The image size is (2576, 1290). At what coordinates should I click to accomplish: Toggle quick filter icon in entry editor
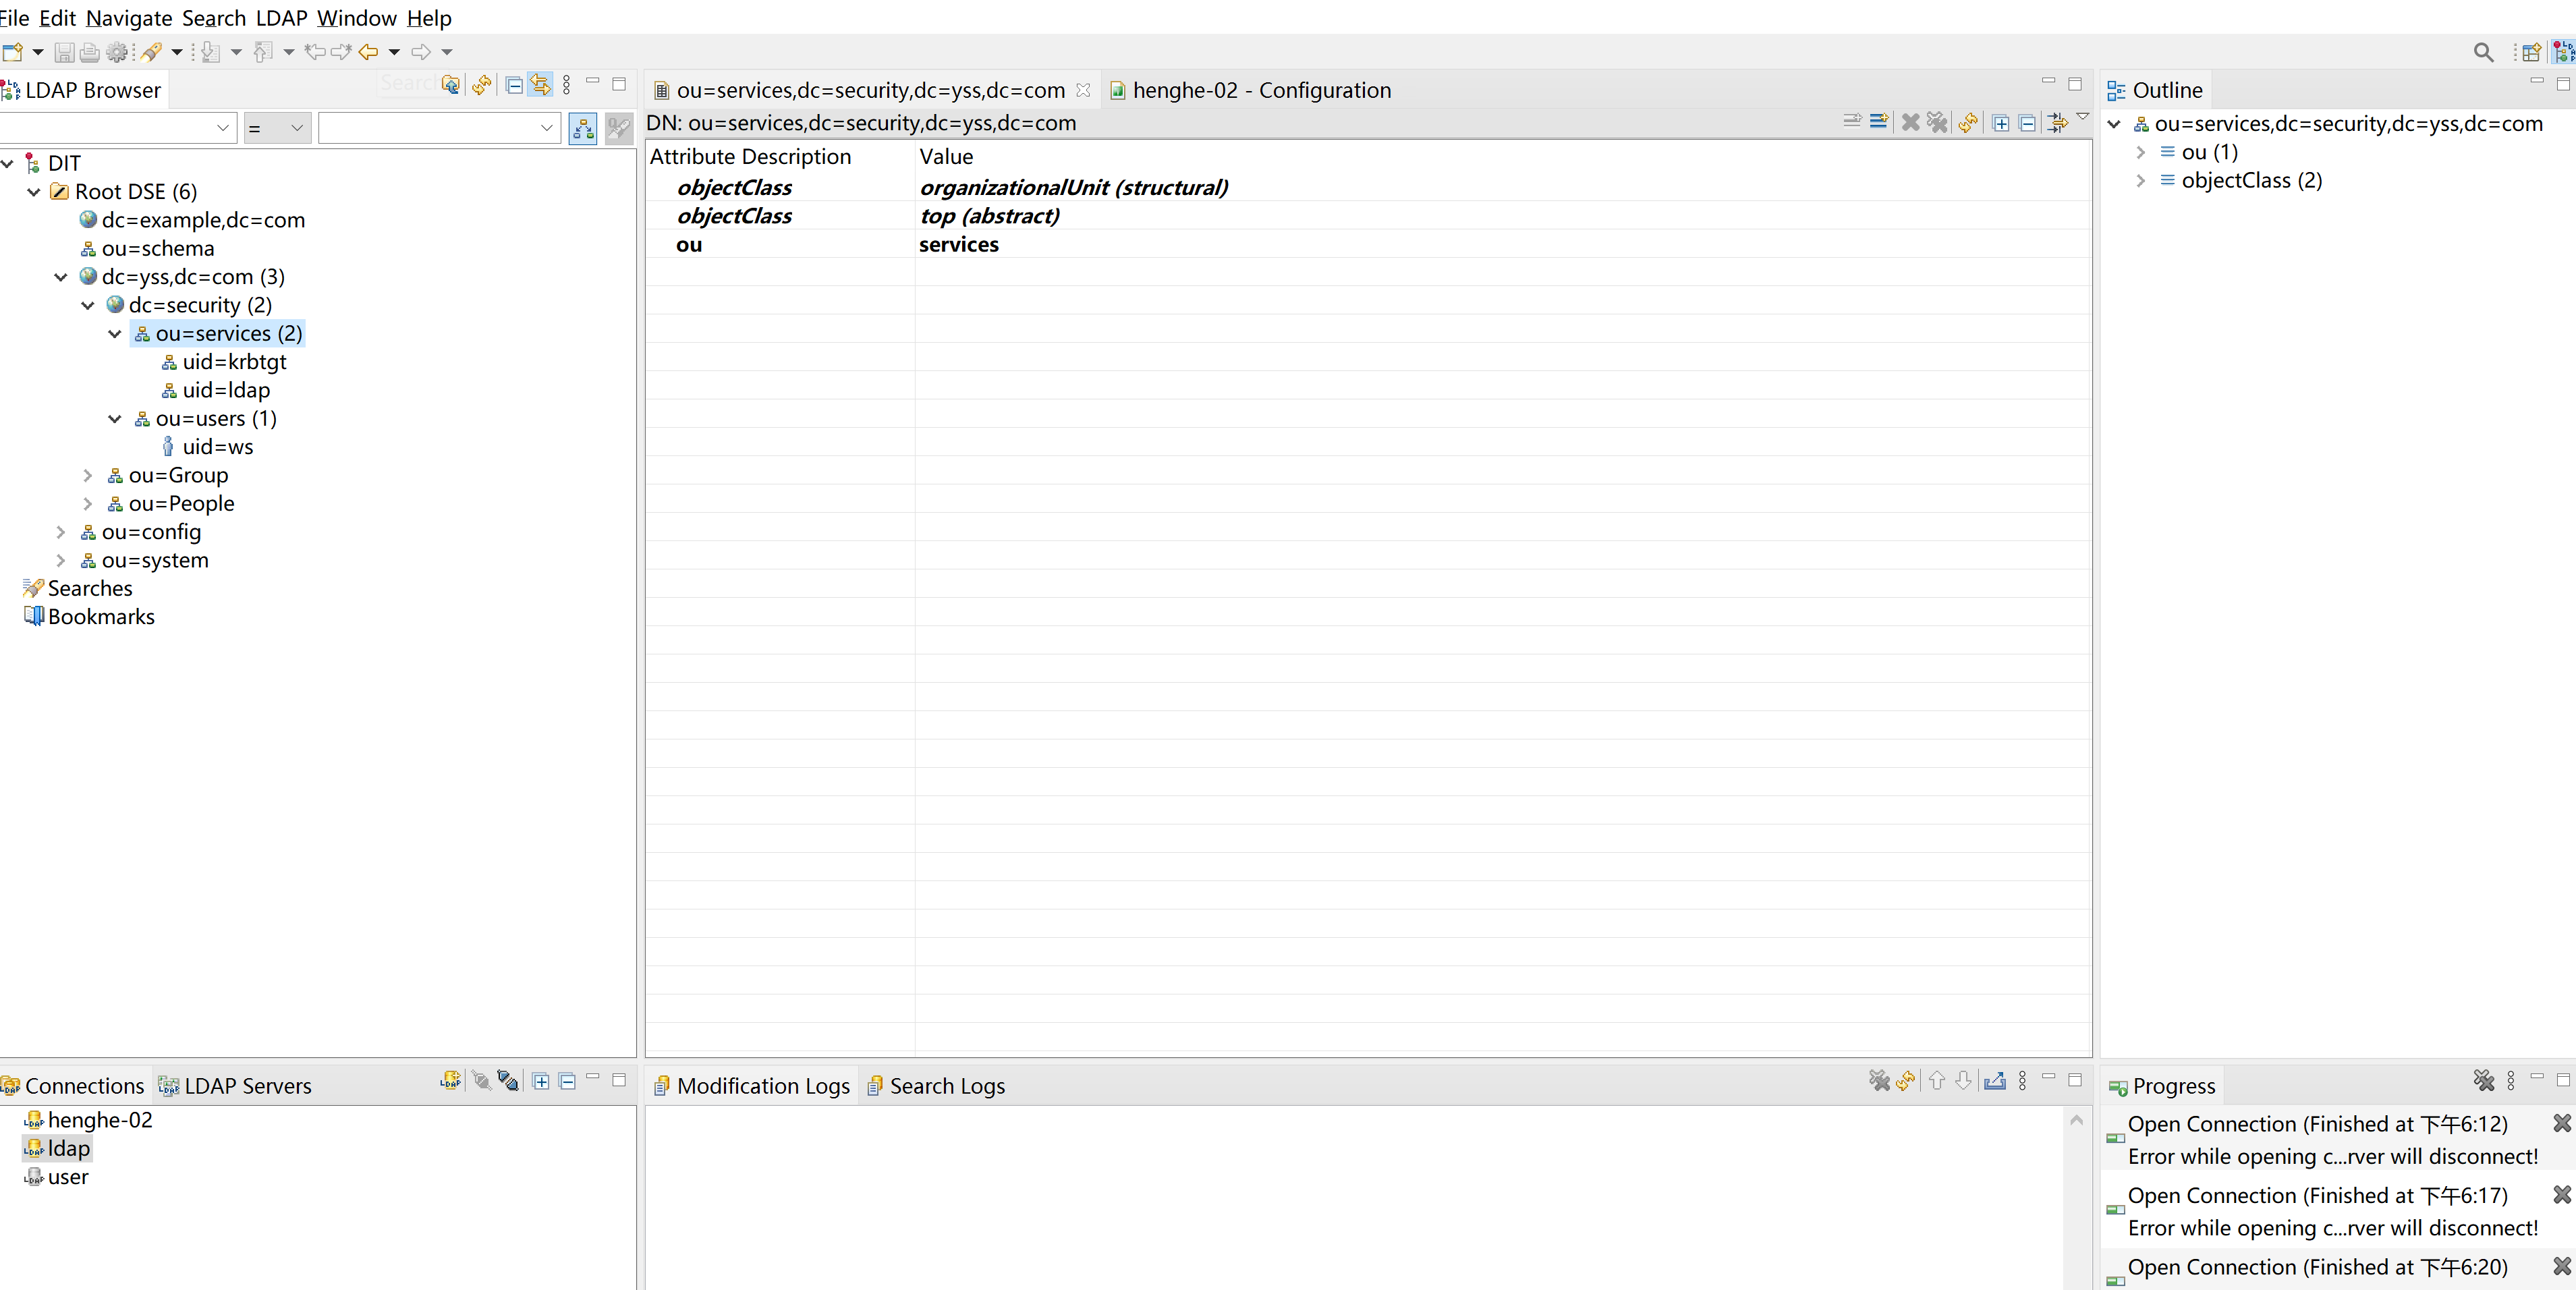click(x=2056, y=122)
